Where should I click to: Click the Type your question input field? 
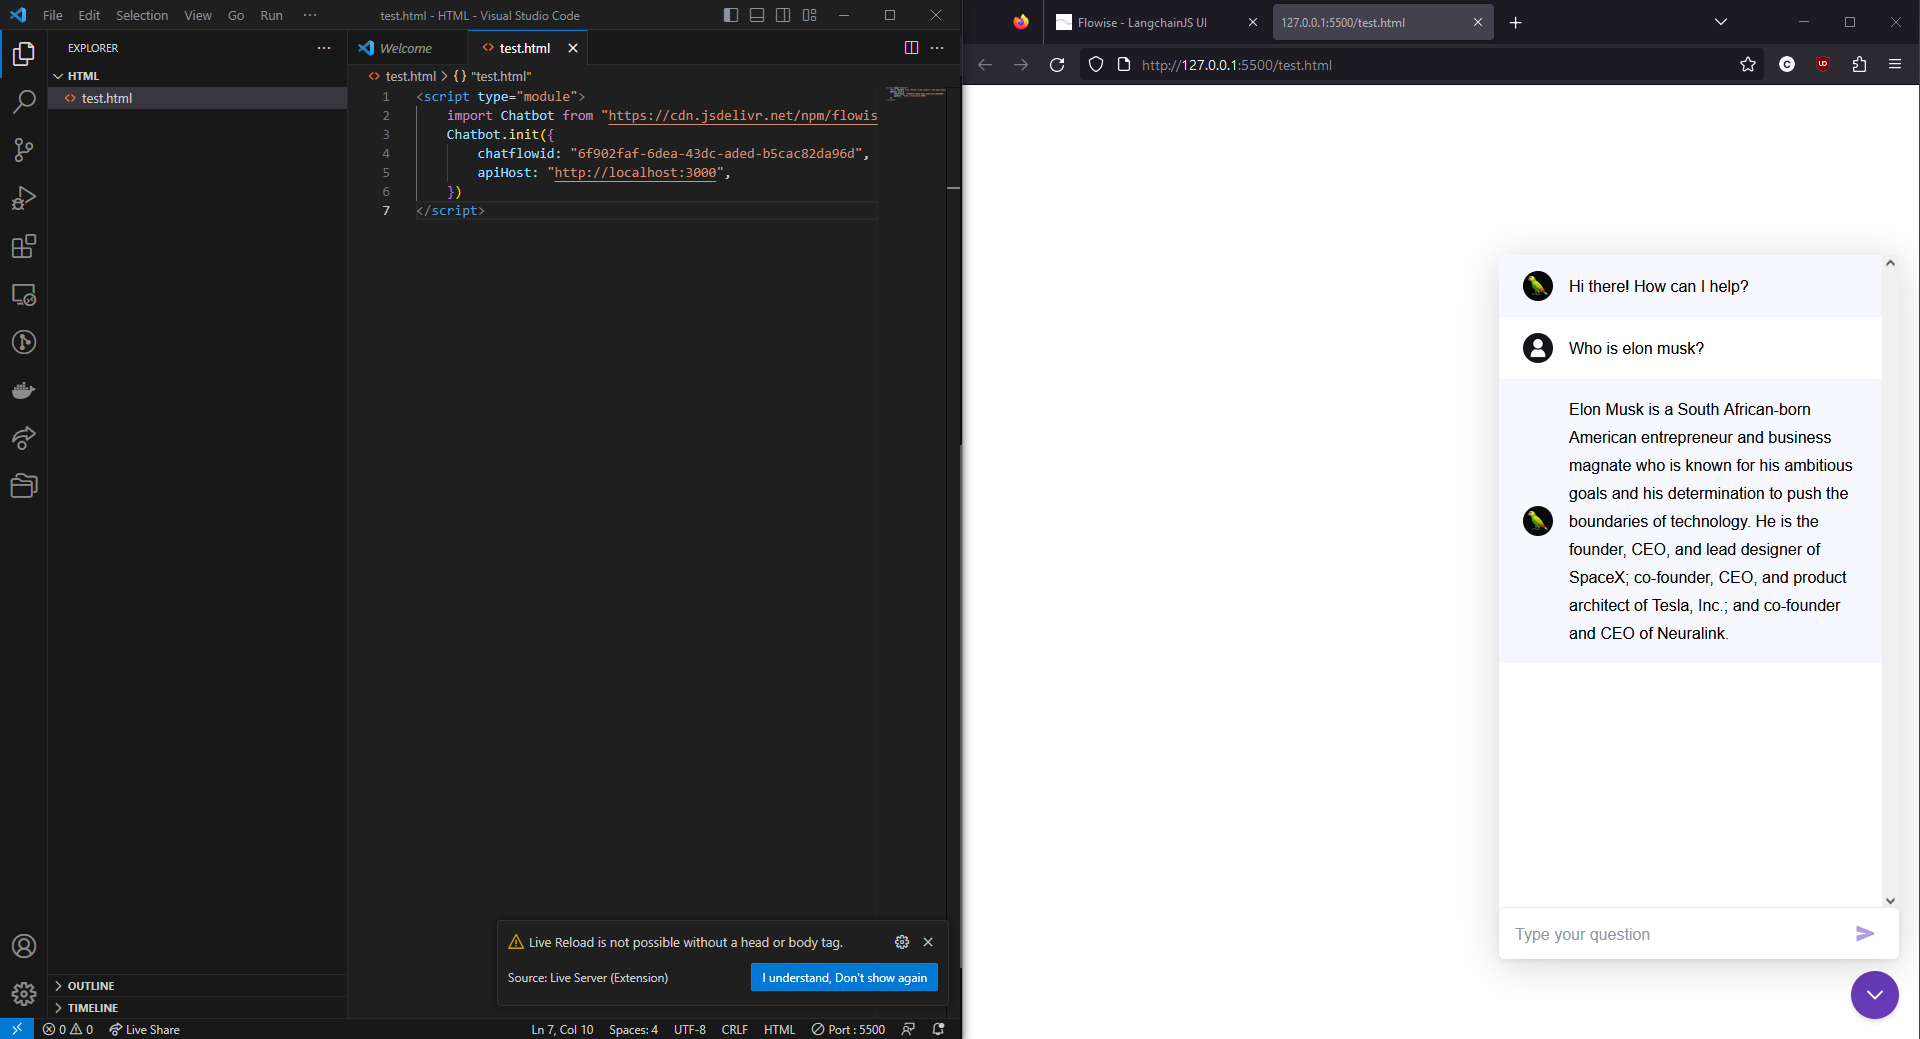(x=1676, y=934)
